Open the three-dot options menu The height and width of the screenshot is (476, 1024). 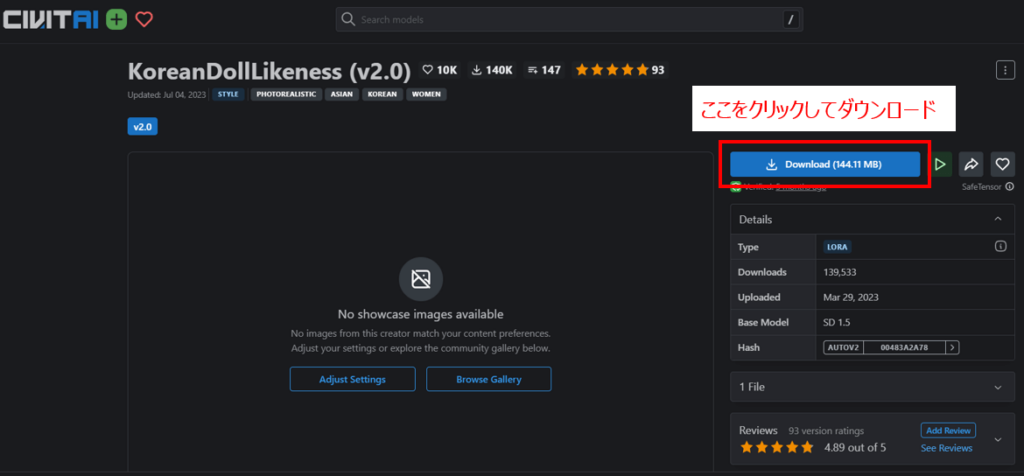click(1005, 70)
